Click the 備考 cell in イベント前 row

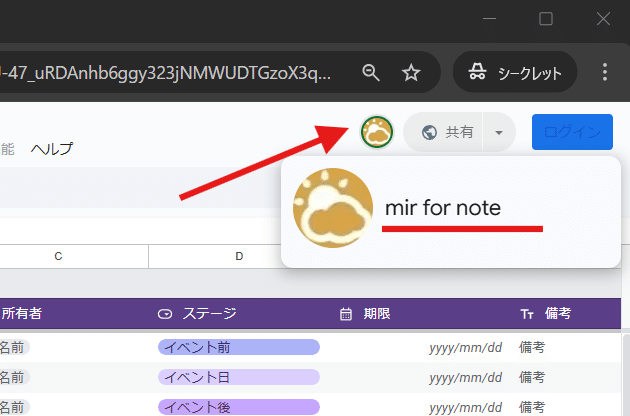[532, 347]
